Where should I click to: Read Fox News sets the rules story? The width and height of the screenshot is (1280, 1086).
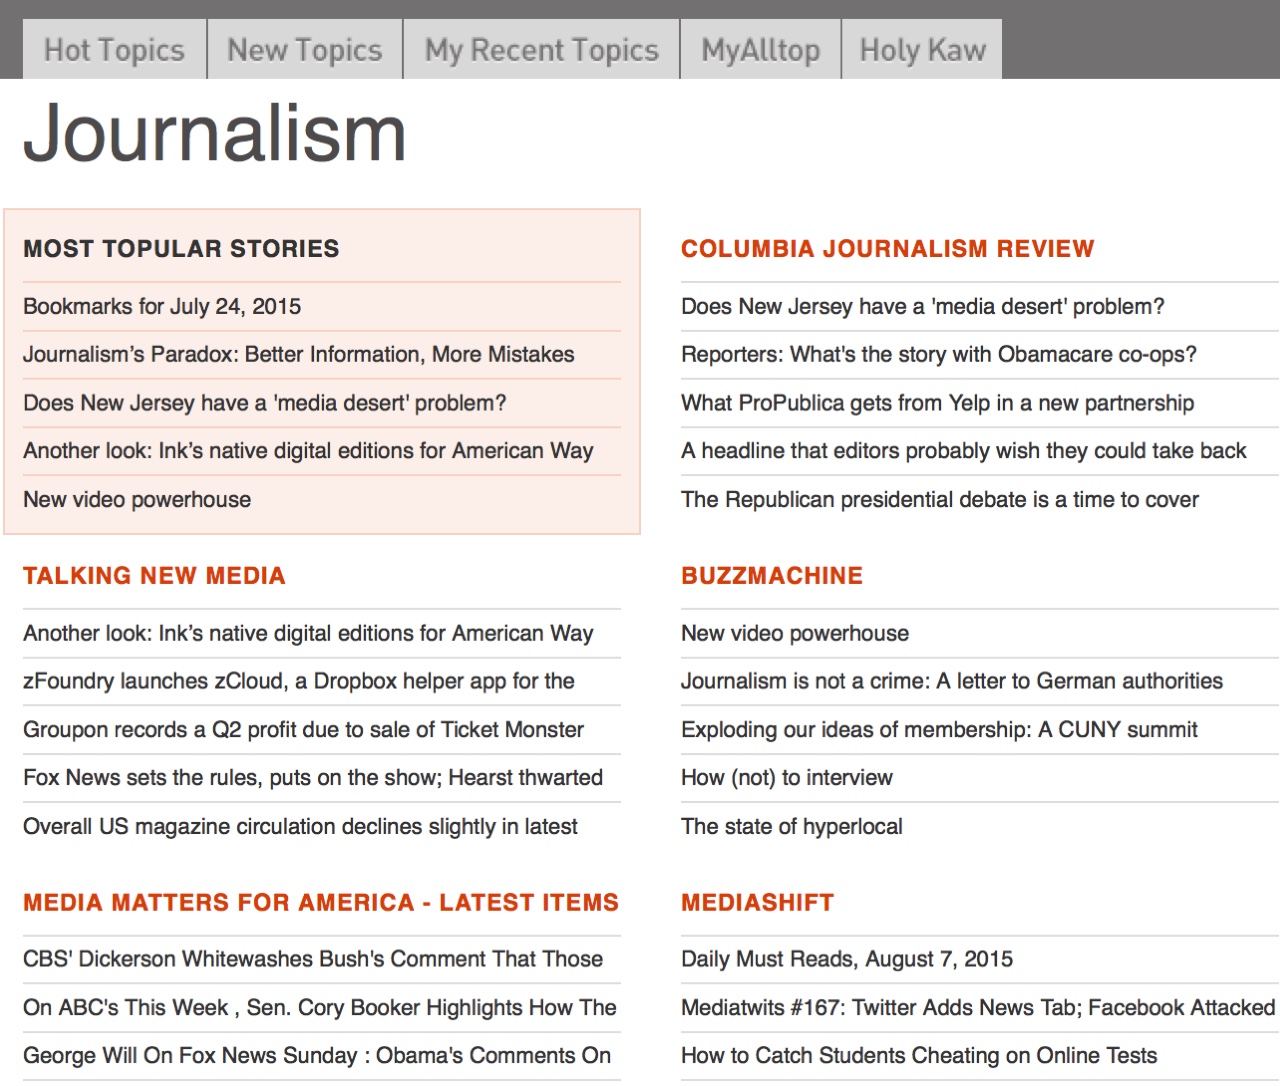pyautogui.click(x=313, y=778)
